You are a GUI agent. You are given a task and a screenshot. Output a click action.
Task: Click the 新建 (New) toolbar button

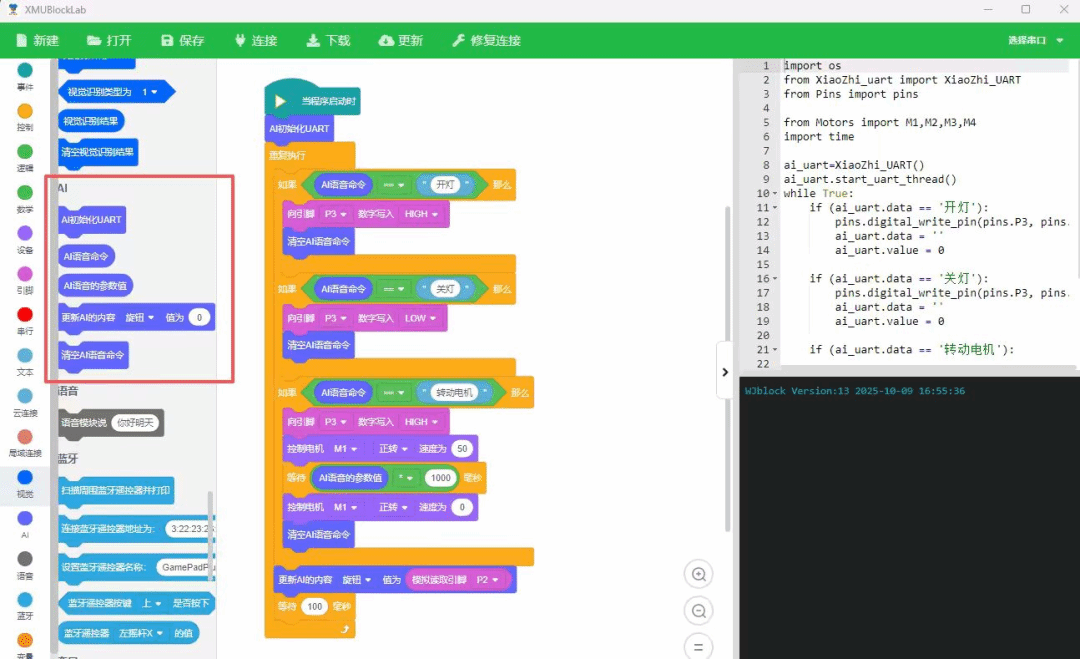[37, 41]
